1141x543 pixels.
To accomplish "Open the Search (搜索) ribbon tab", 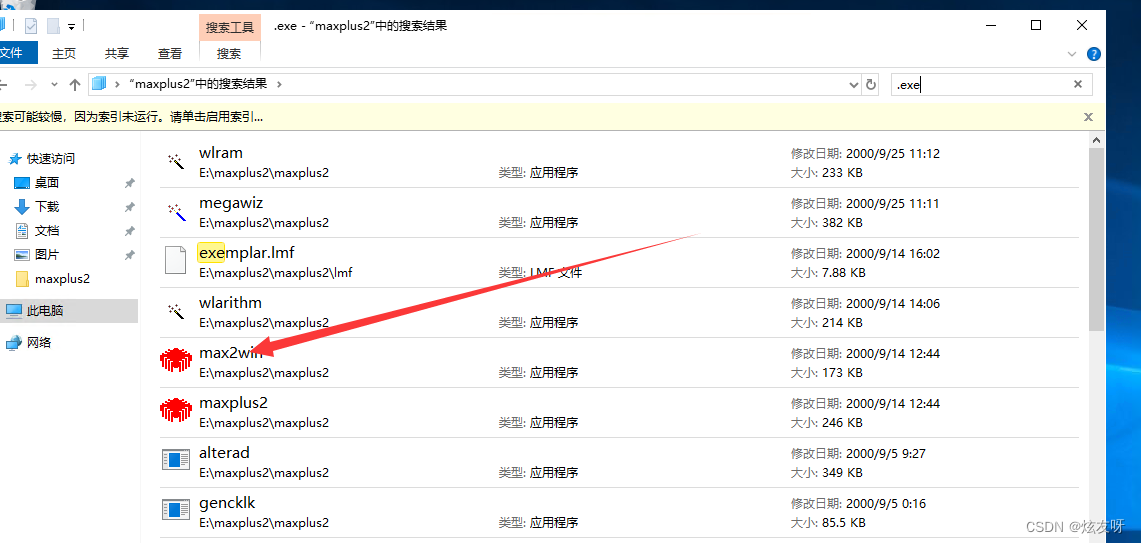I will click(x=229, y=53).
